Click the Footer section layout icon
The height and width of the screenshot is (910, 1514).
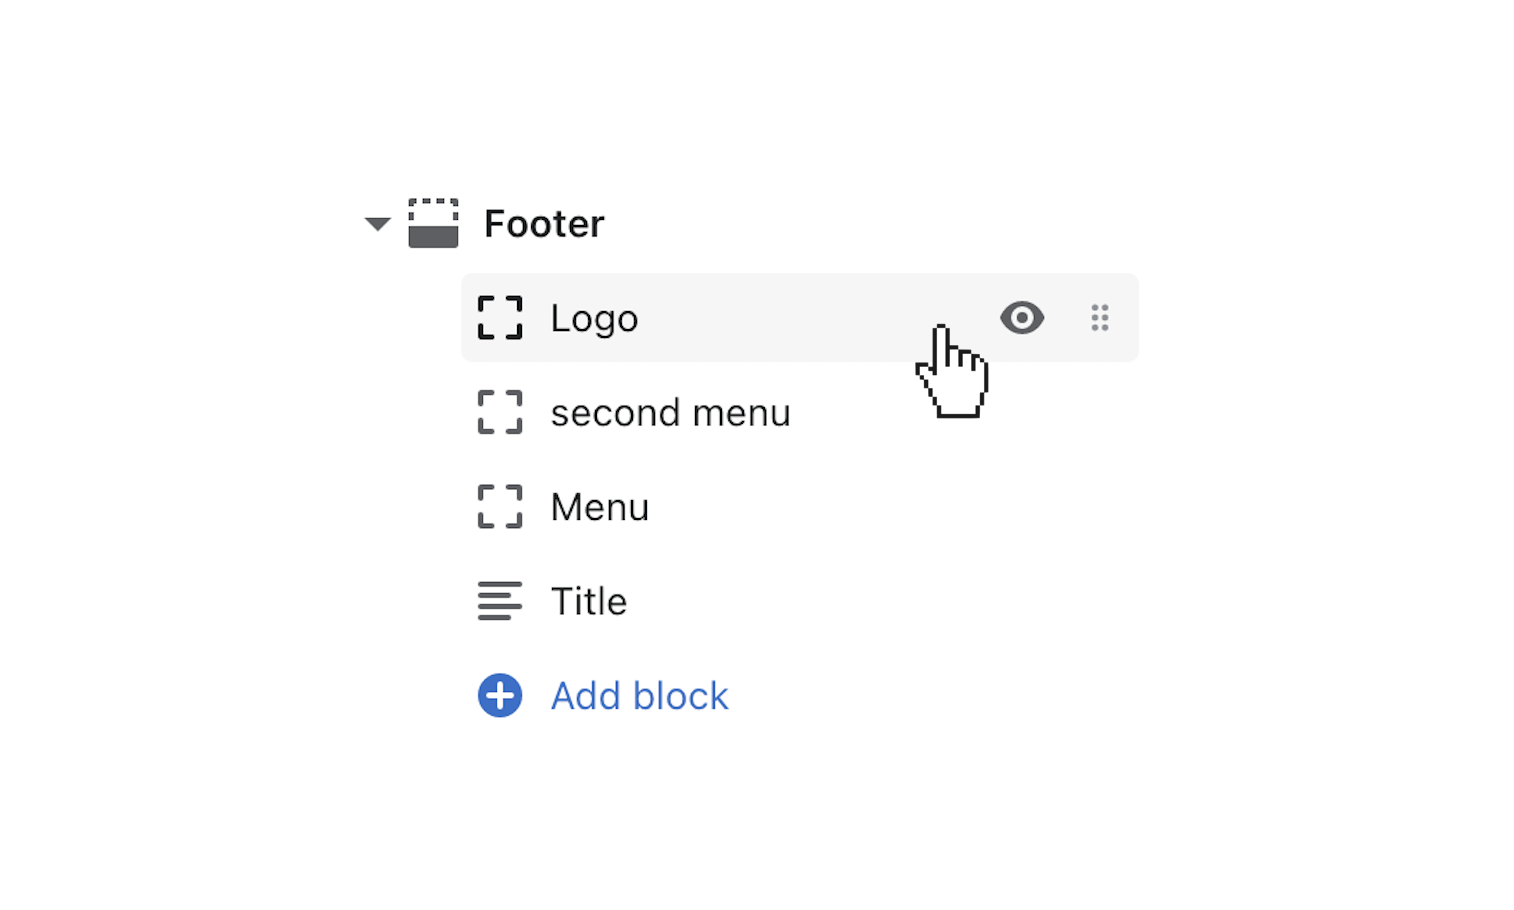(x=433, y=223)
